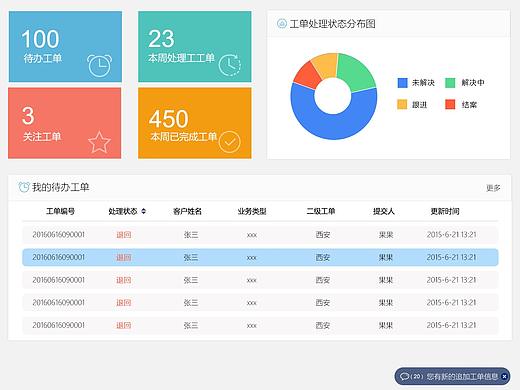Click 我的待办工单 section title
This screenshot has width=520, height=390.
tap(61, 187)
